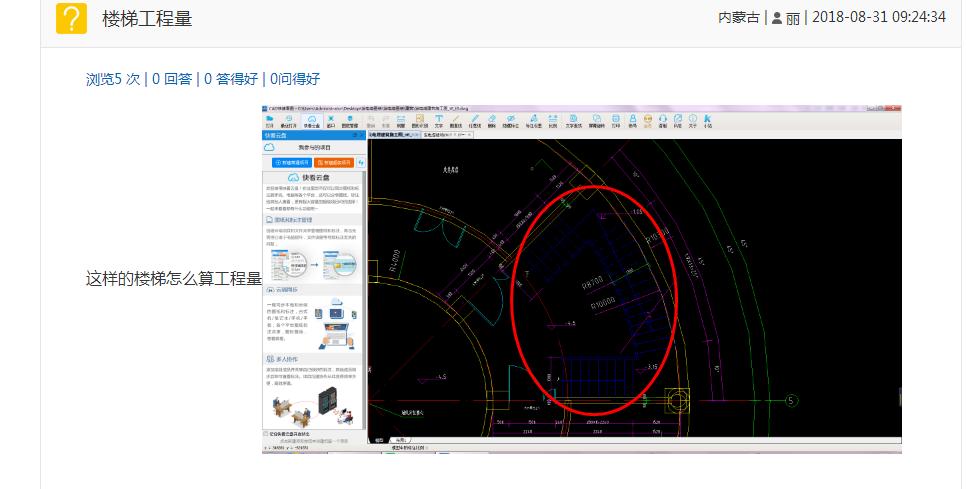This screenshot has width=966, height=489.
Task: Switch to the 布局1 tab under the drawing
Action: click(x=401, y=440)
